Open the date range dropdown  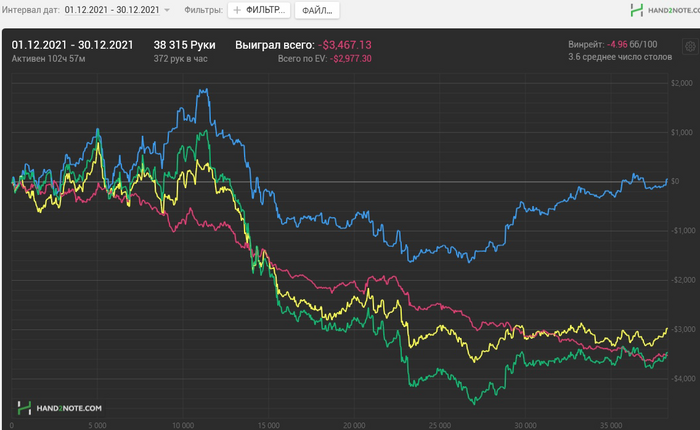[112, 10]
